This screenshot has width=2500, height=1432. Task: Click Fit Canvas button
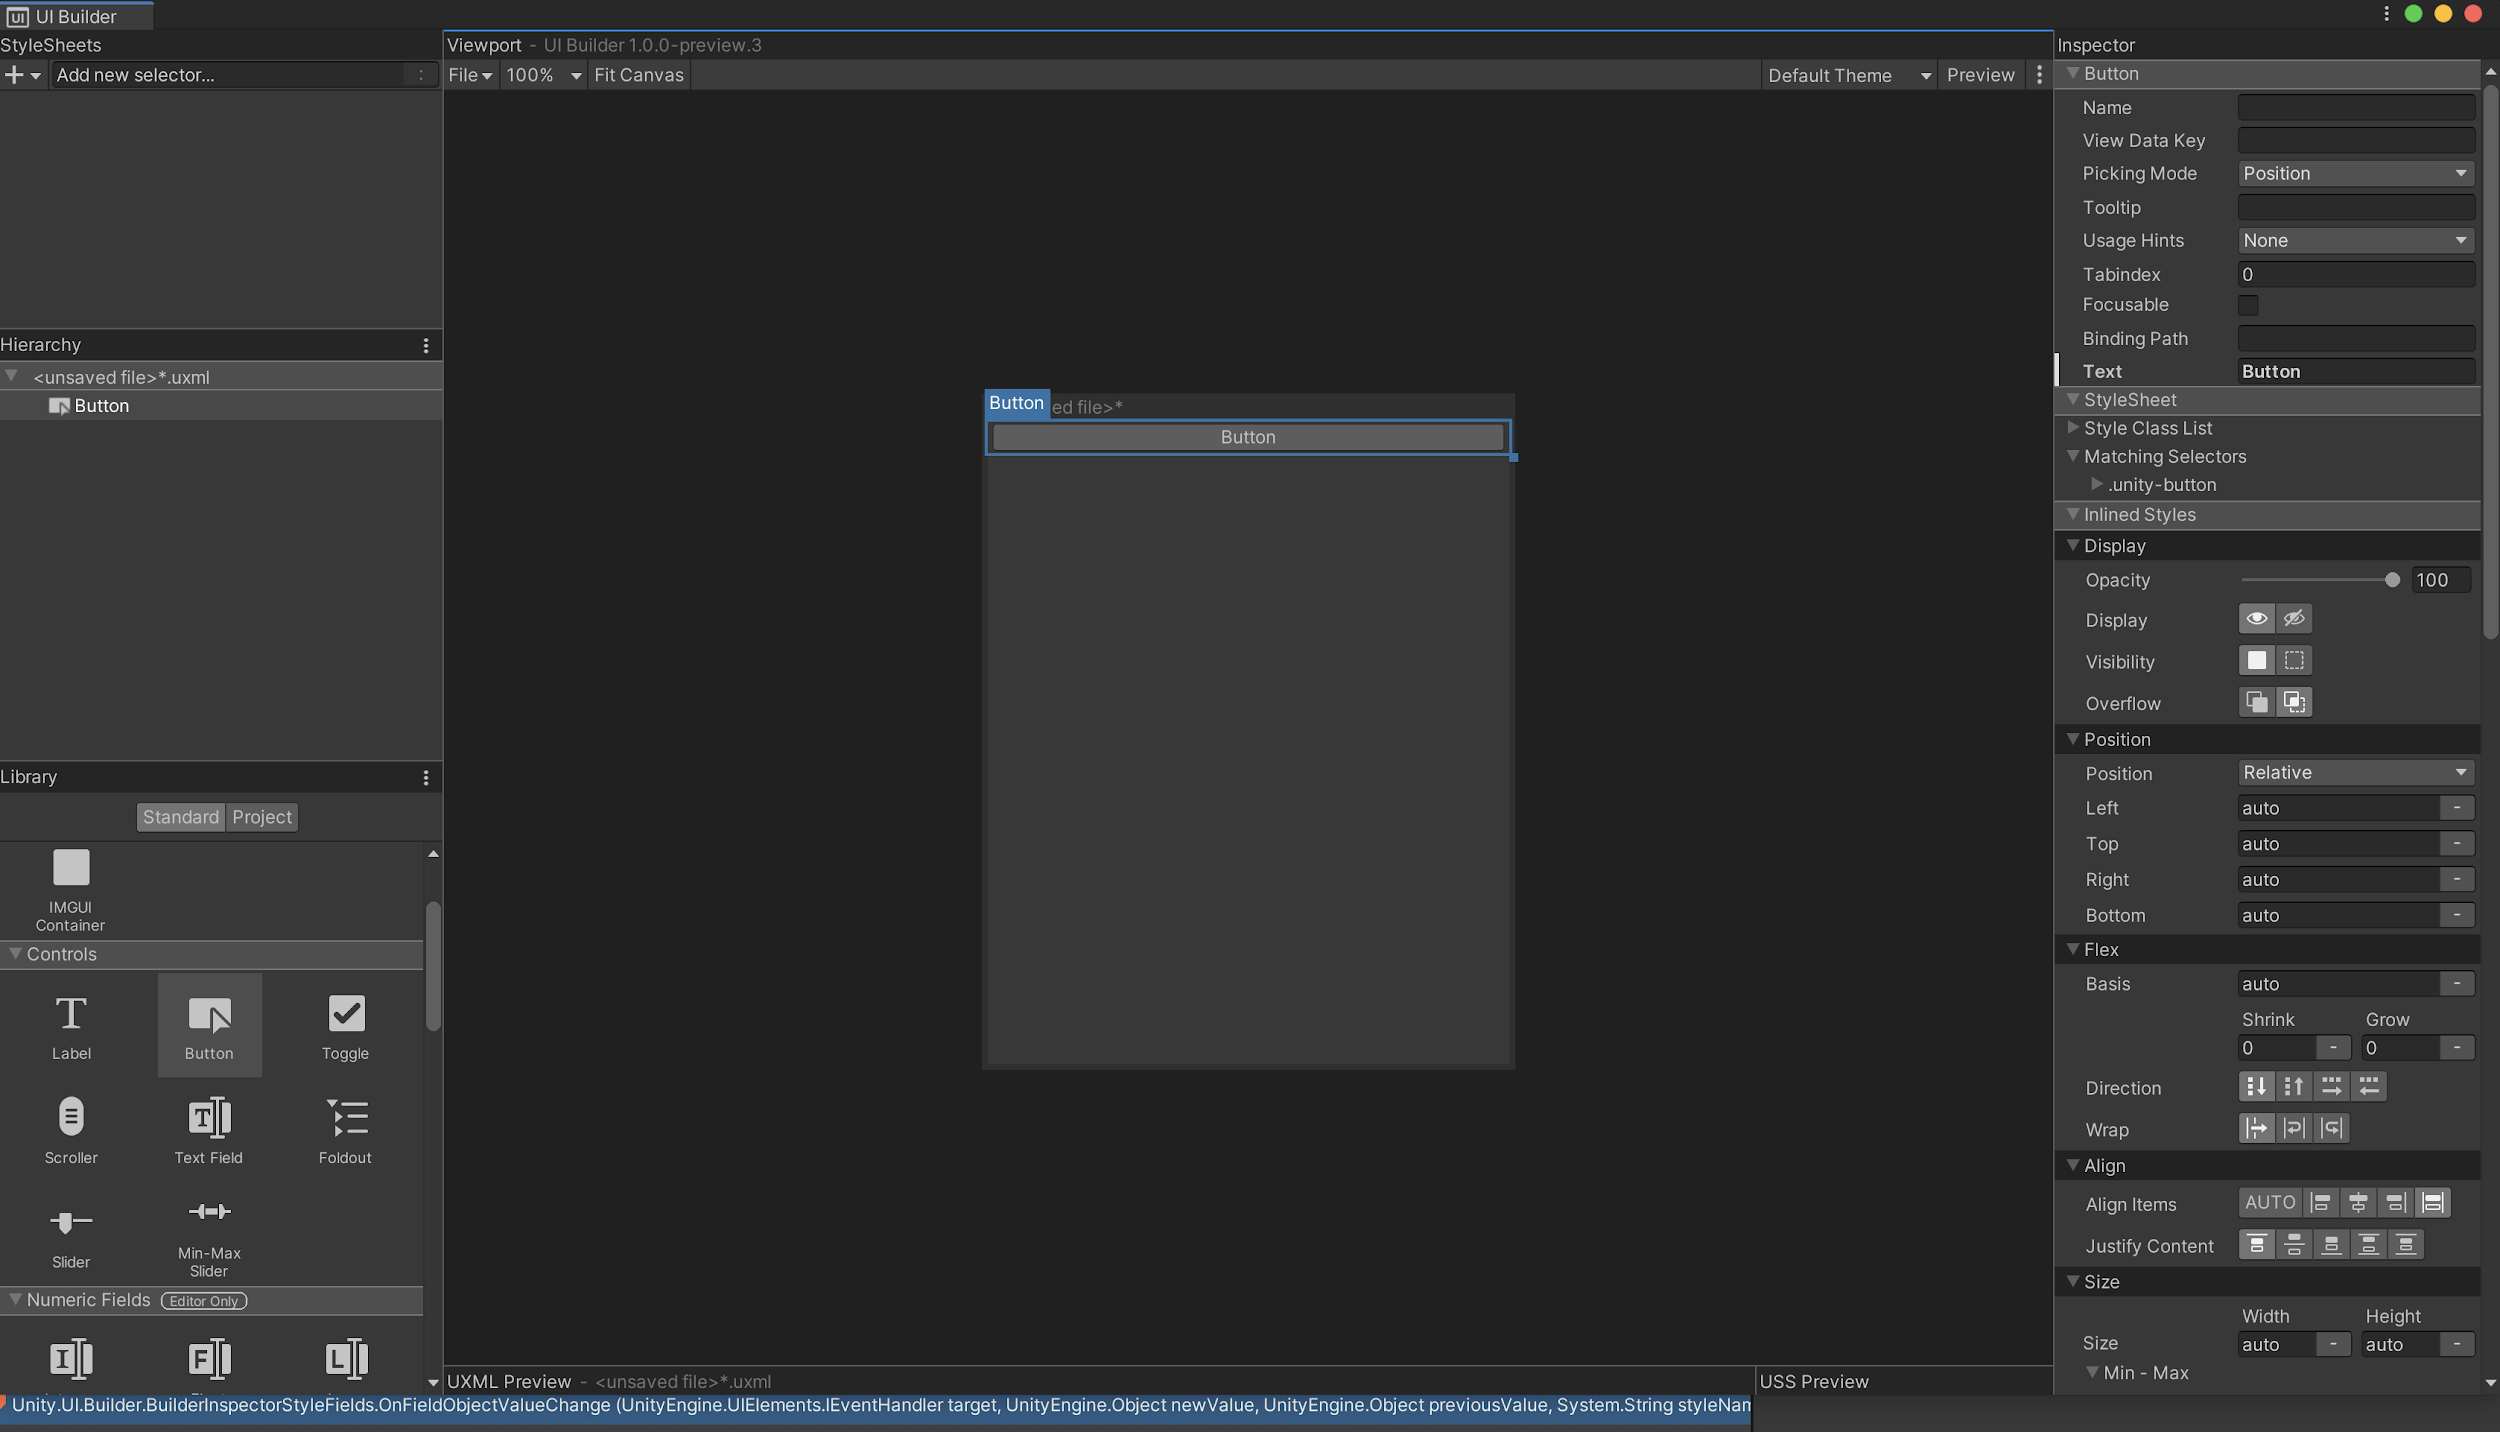click(638, 75)
